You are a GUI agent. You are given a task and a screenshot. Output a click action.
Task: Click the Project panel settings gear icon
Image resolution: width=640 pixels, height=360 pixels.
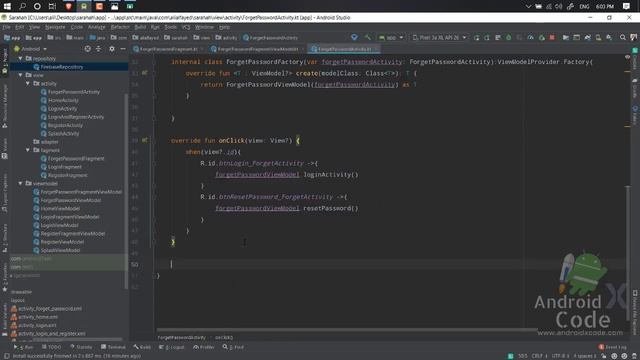click(x=111, y=49)
